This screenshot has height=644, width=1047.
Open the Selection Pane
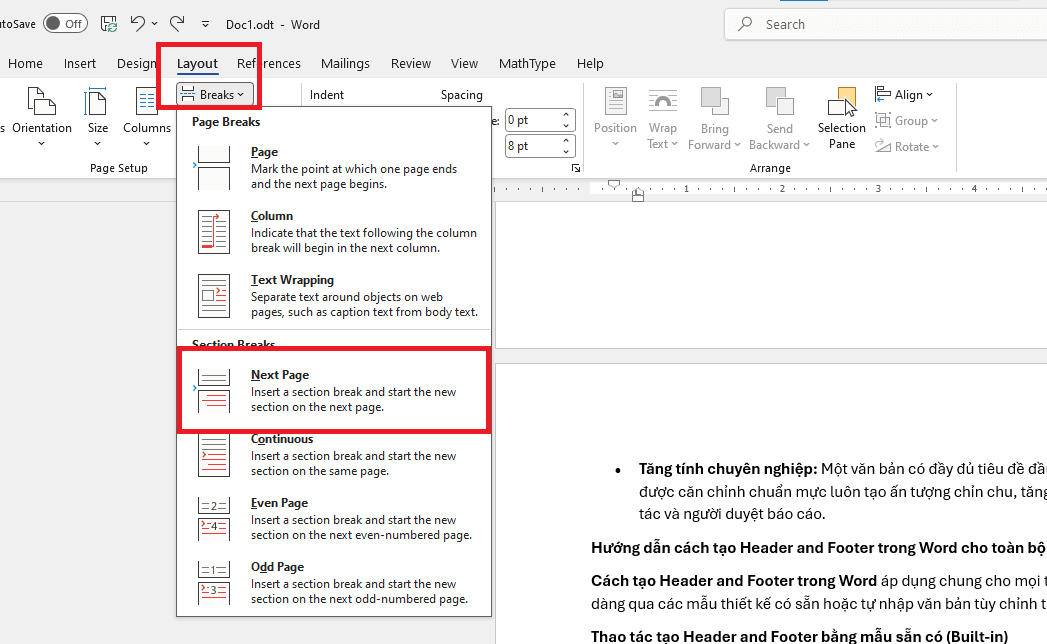pyautogui.click(x=841, y=118)
